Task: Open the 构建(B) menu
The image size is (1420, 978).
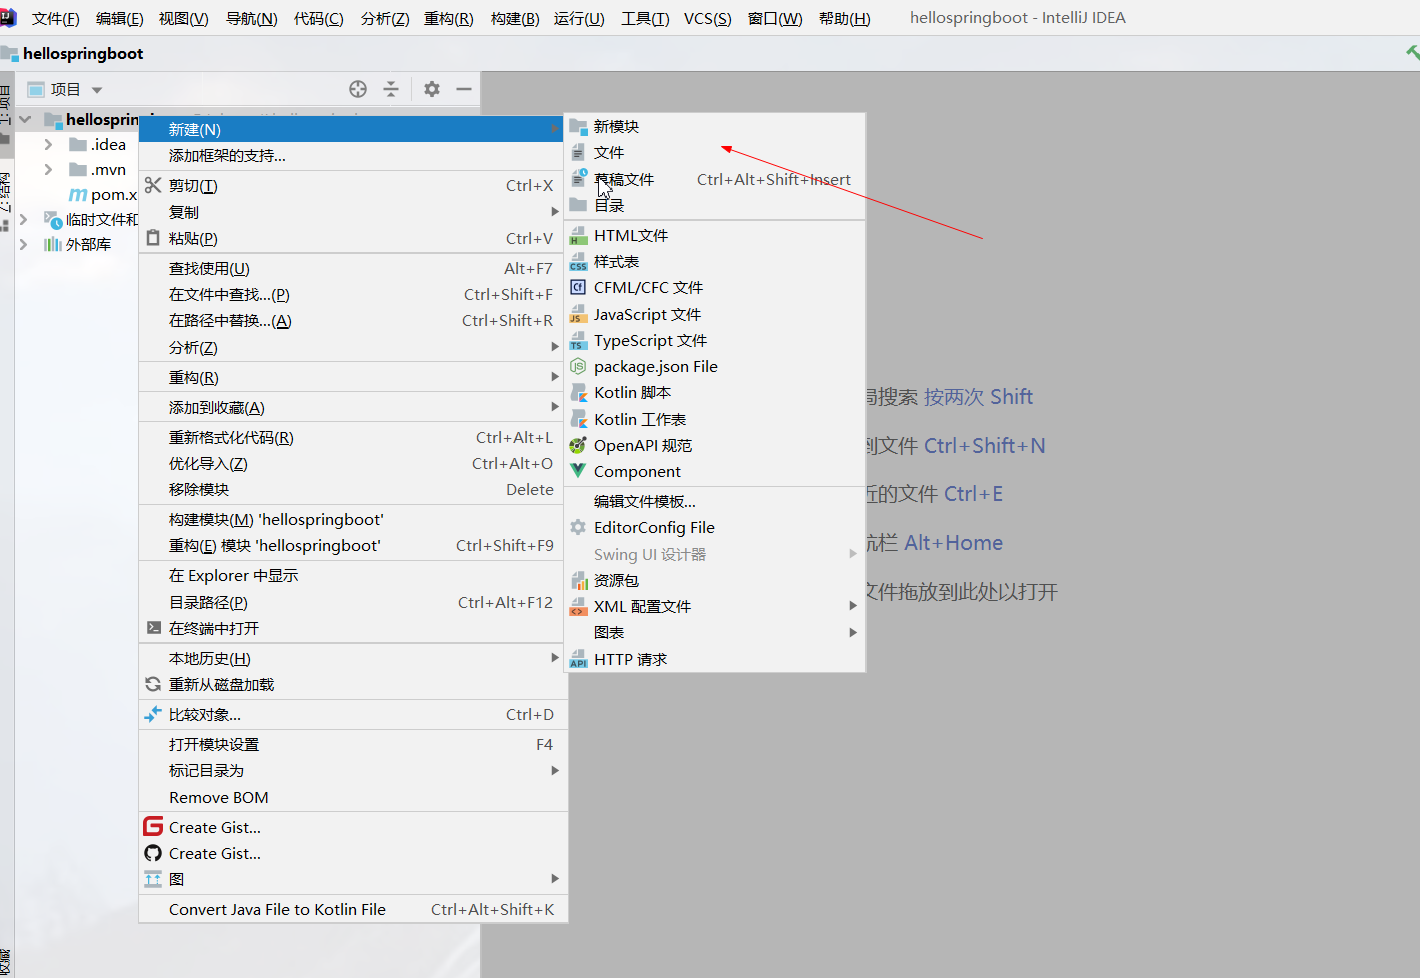Action: [x=515, y=18]
